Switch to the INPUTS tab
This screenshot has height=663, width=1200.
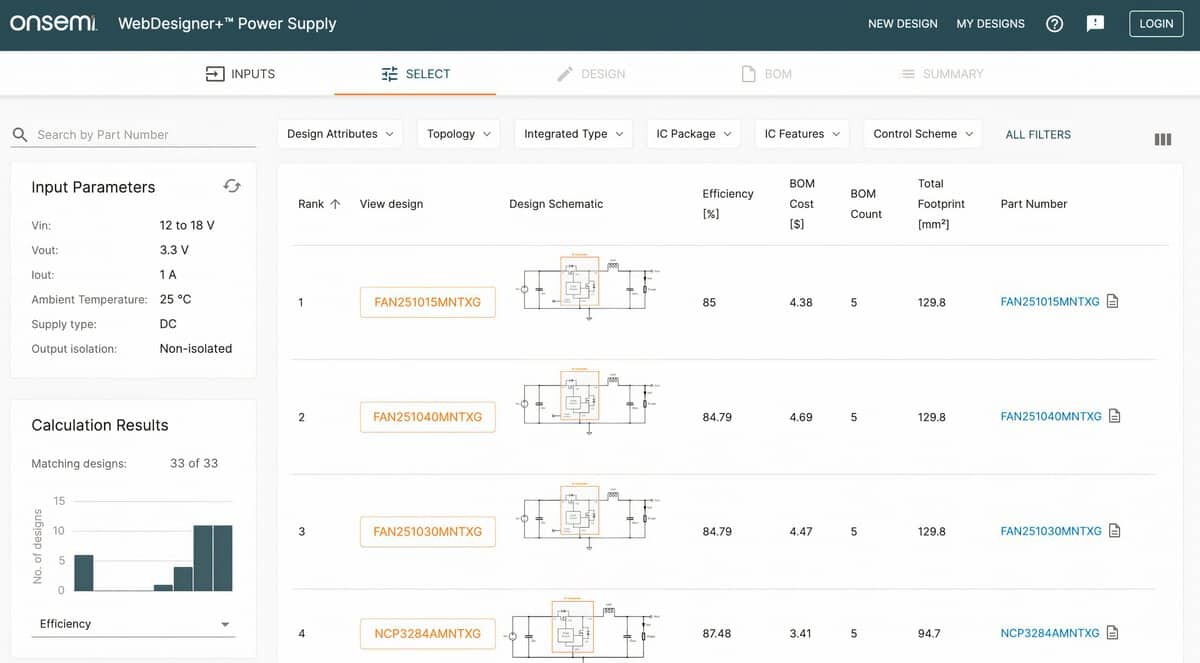(x=240, y=74)
